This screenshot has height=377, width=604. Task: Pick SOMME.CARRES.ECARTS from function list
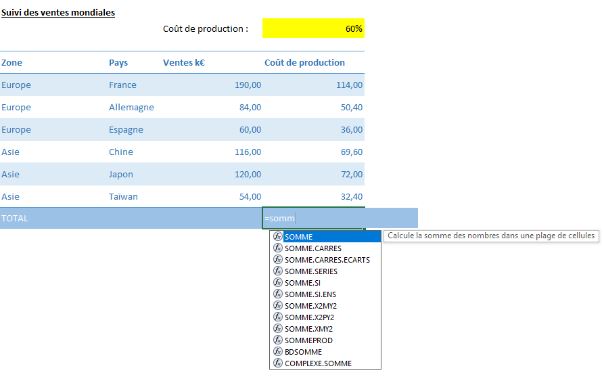(x=325, y=260)
